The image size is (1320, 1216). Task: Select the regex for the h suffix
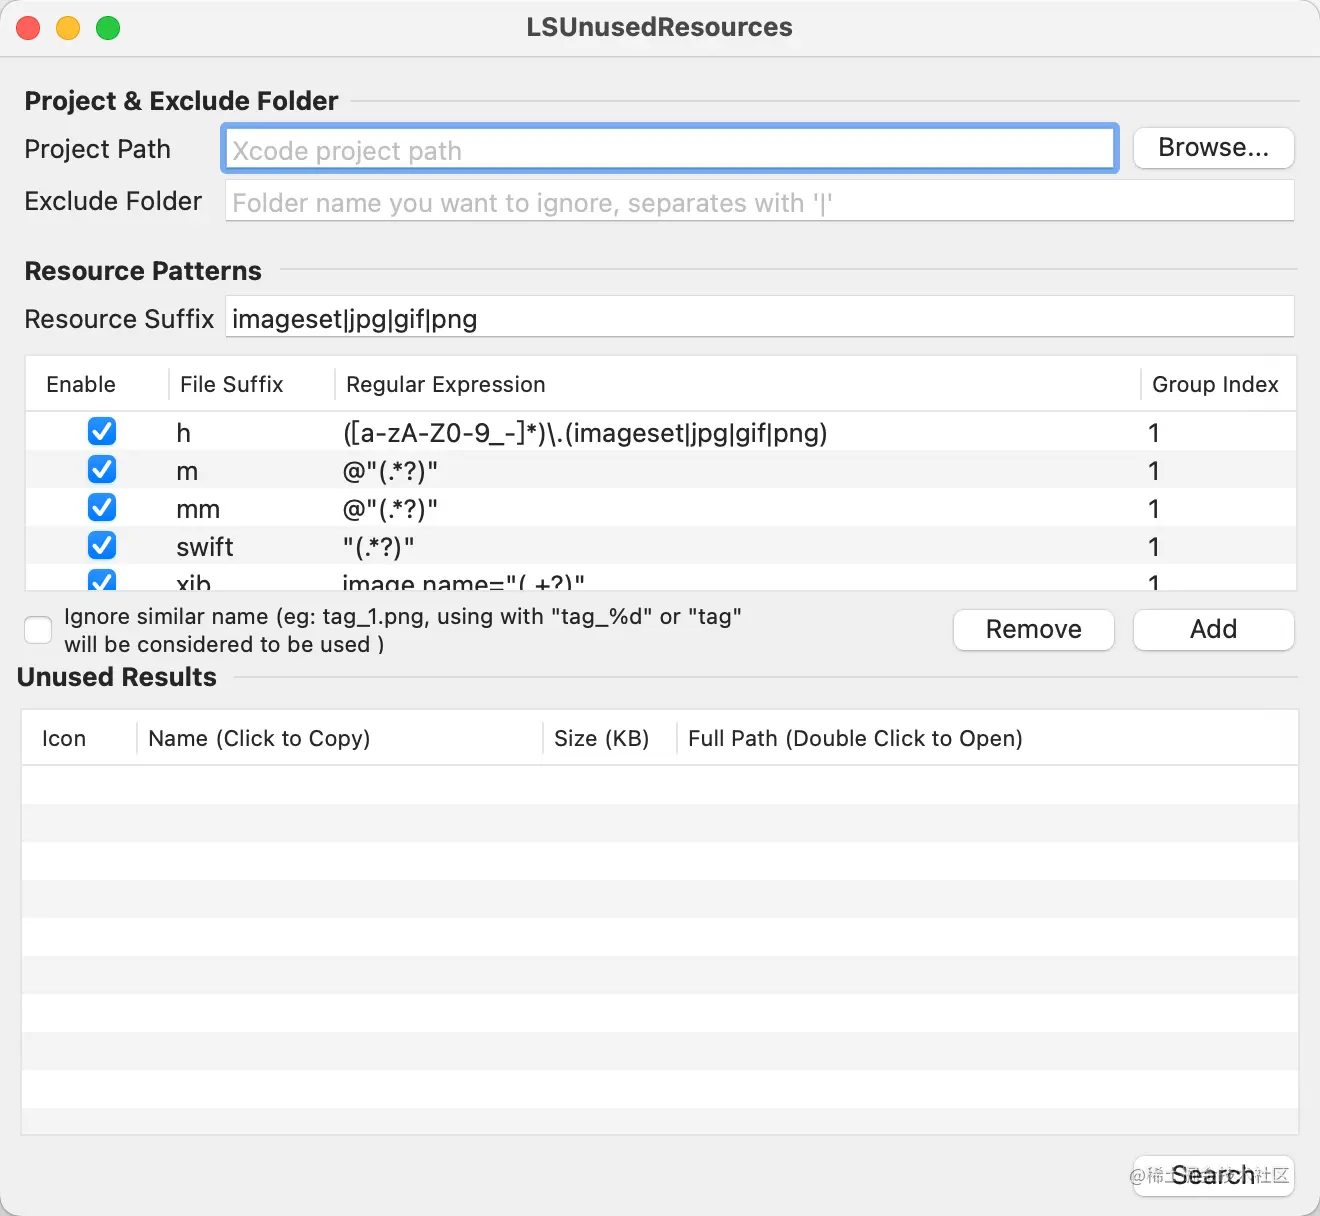(x=585, y=433)
